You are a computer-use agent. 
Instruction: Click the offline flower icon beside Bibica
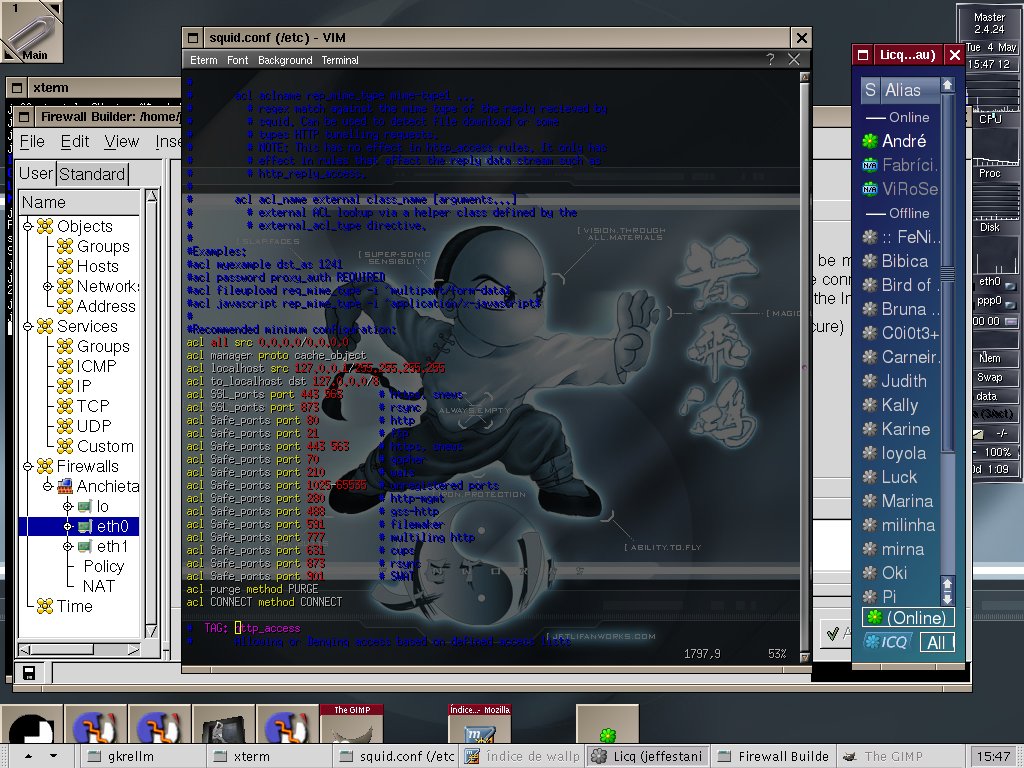(x=869, y=261)
